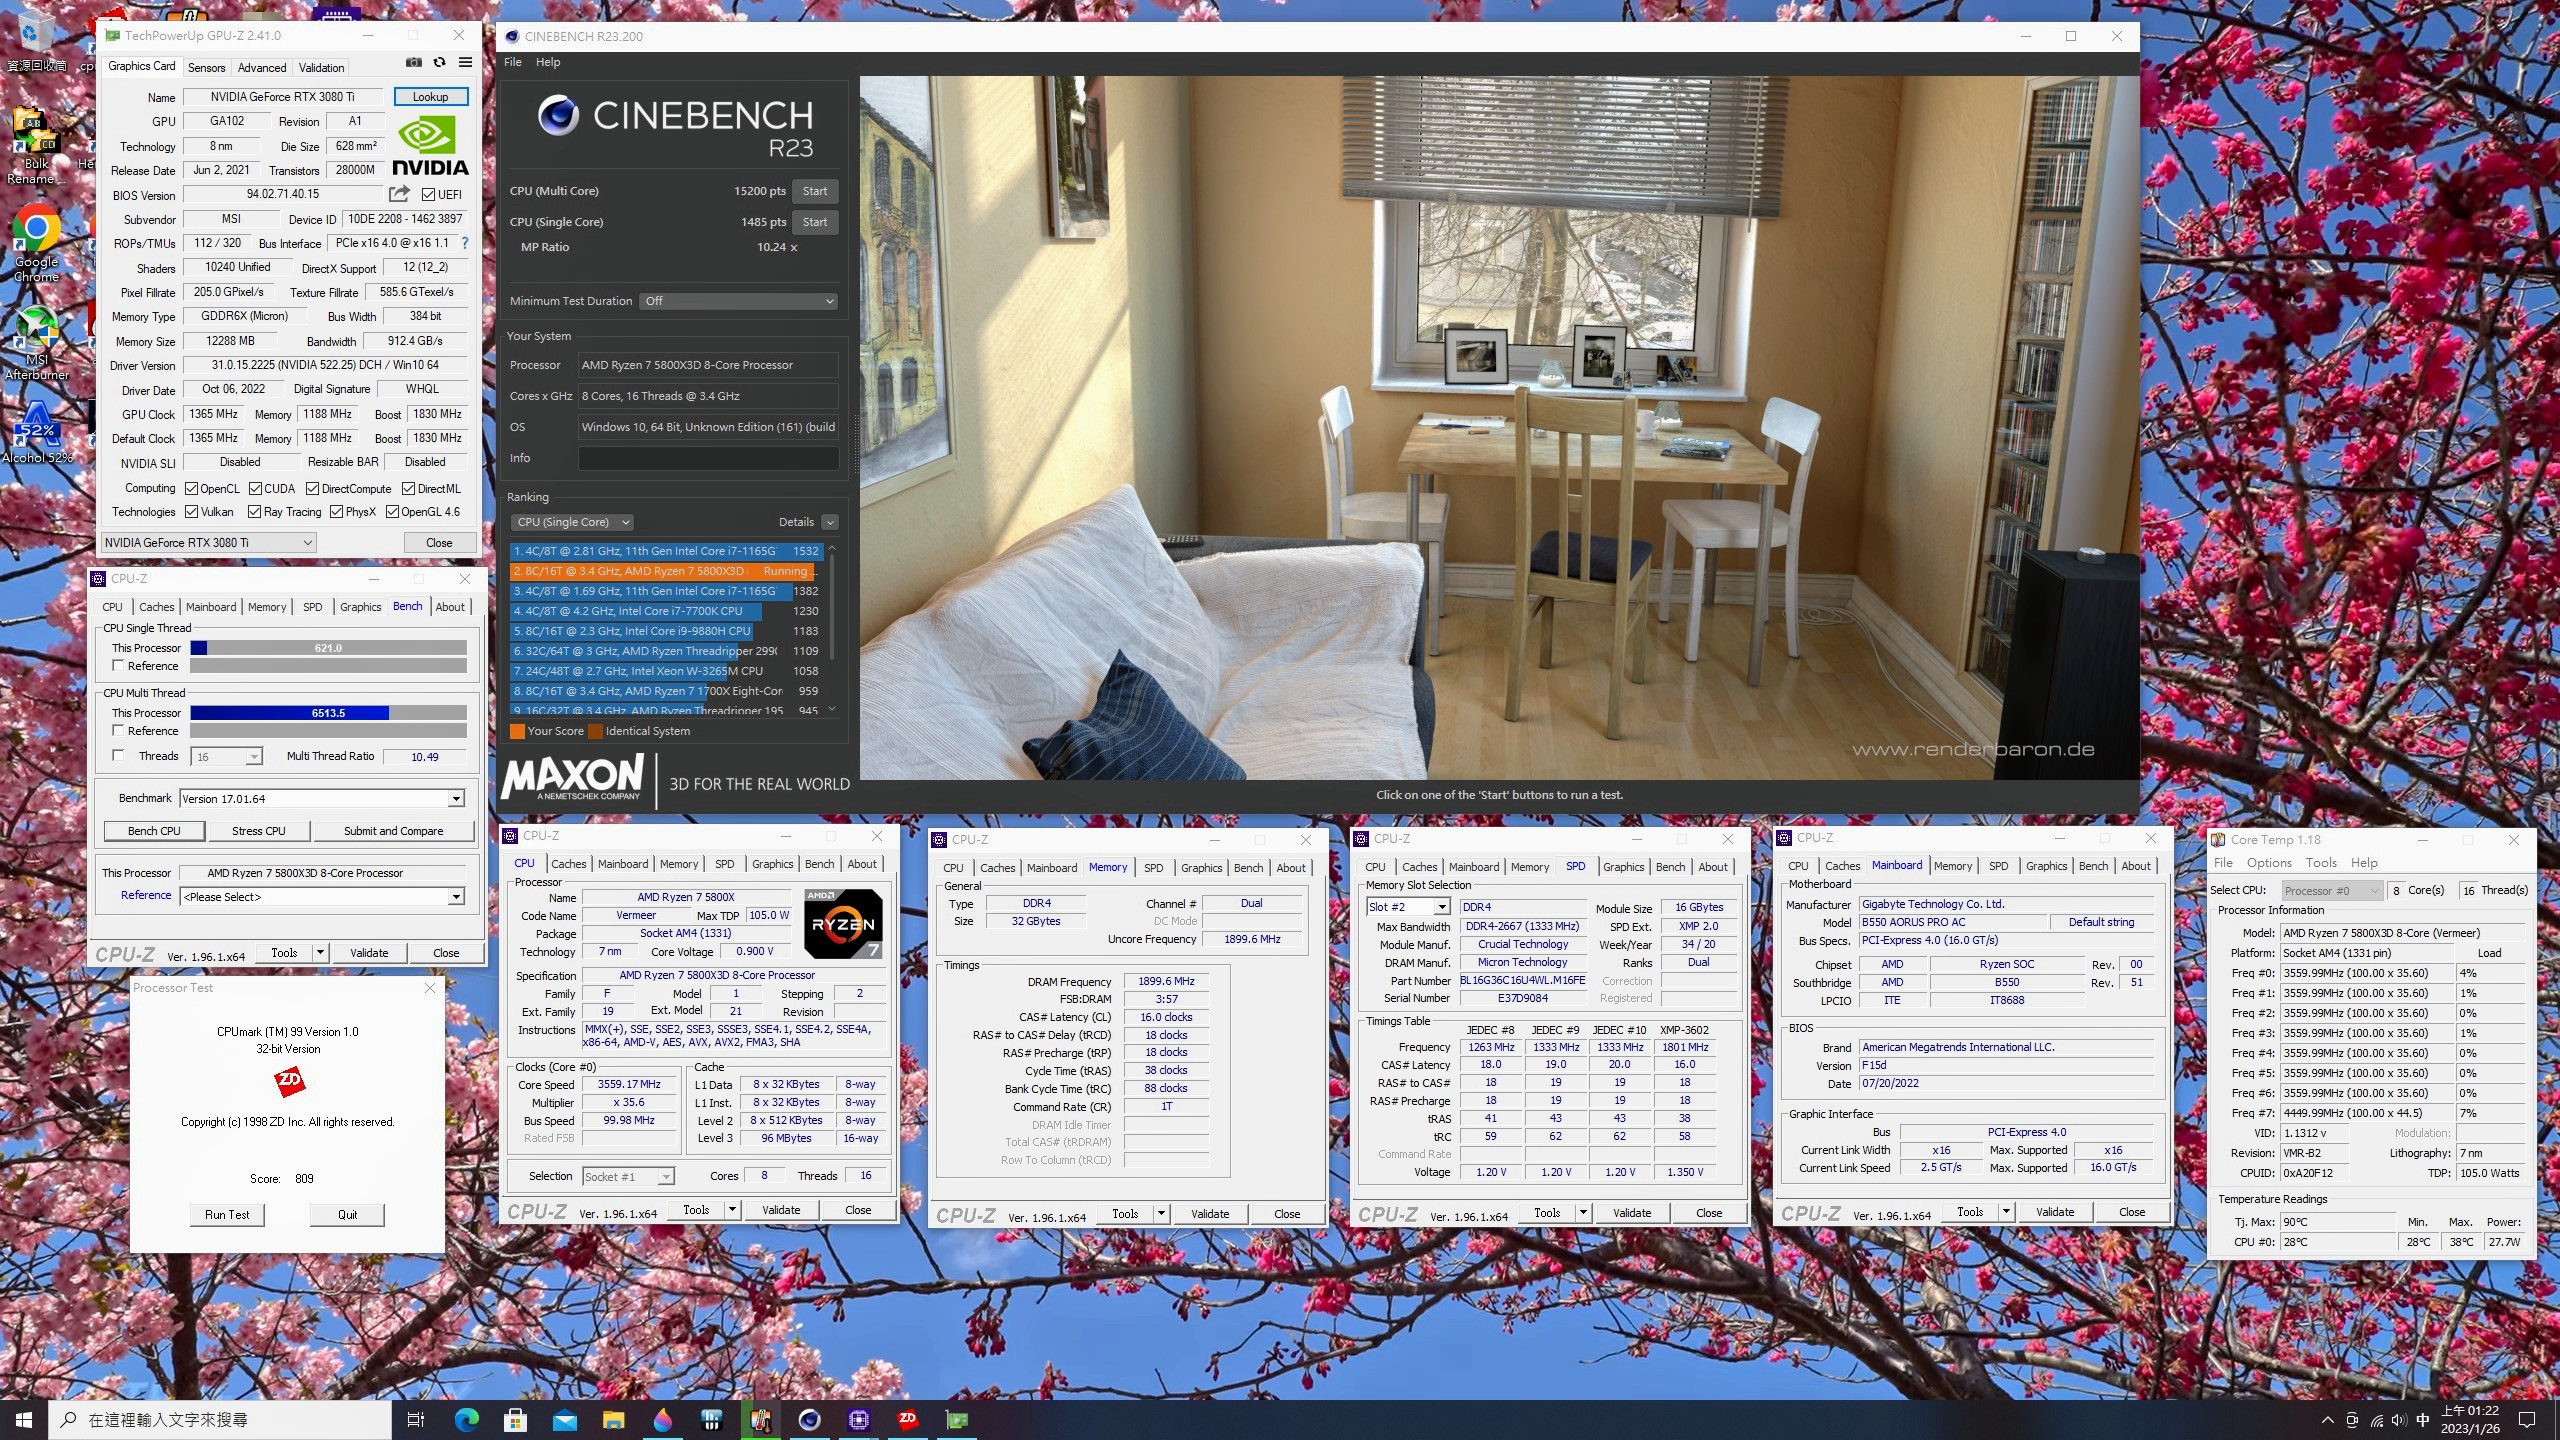Open the Select CPU Processor #0 dropdown
2560x1440 pixels.
click(x=2331, y=891)
